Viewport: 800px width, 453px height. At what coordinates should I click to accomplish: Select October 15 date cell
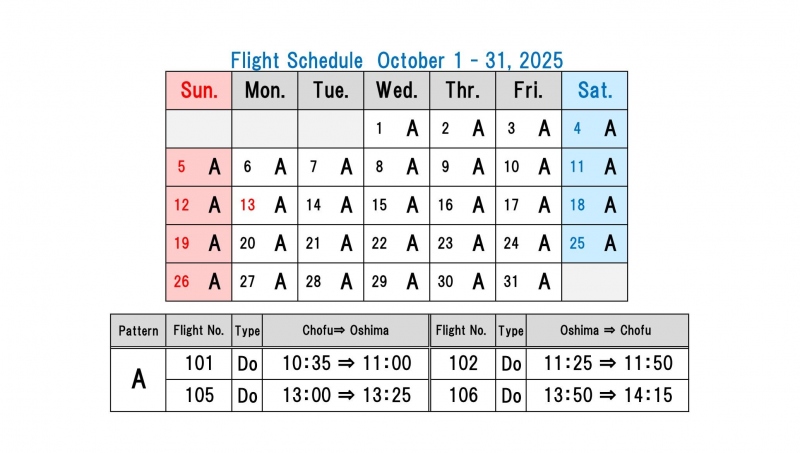(x=397, y=205)
